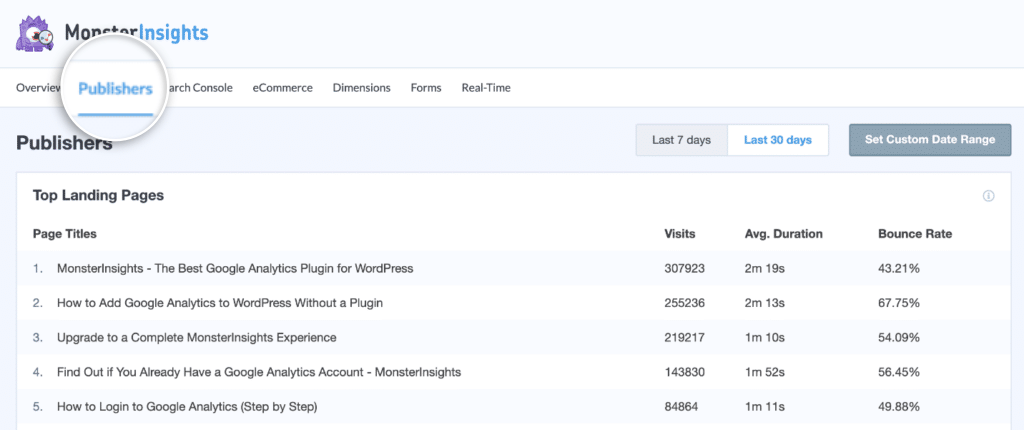Viewport: 1024px width, 430px height.
Task: Click the duration value 1m 11s
Action: [x=764, y=406]
